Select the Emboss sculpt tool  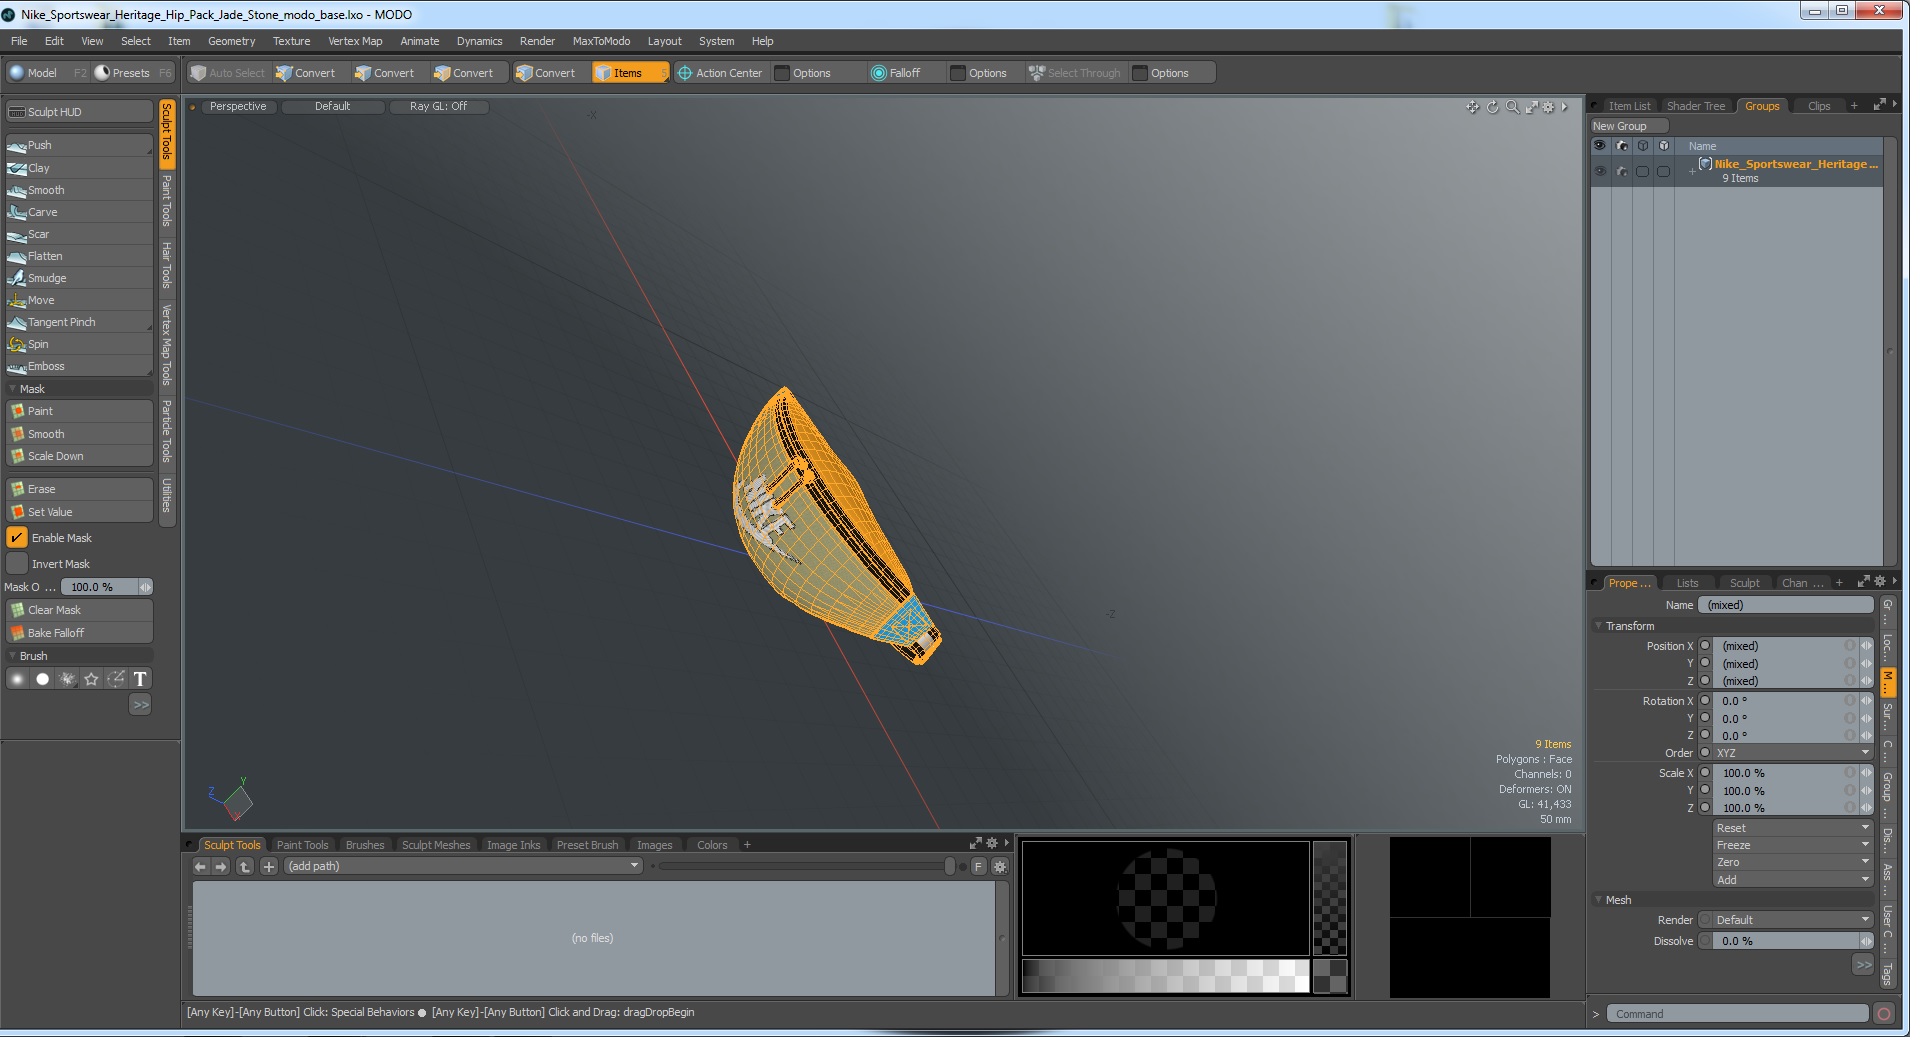click(x=79, y=367)
